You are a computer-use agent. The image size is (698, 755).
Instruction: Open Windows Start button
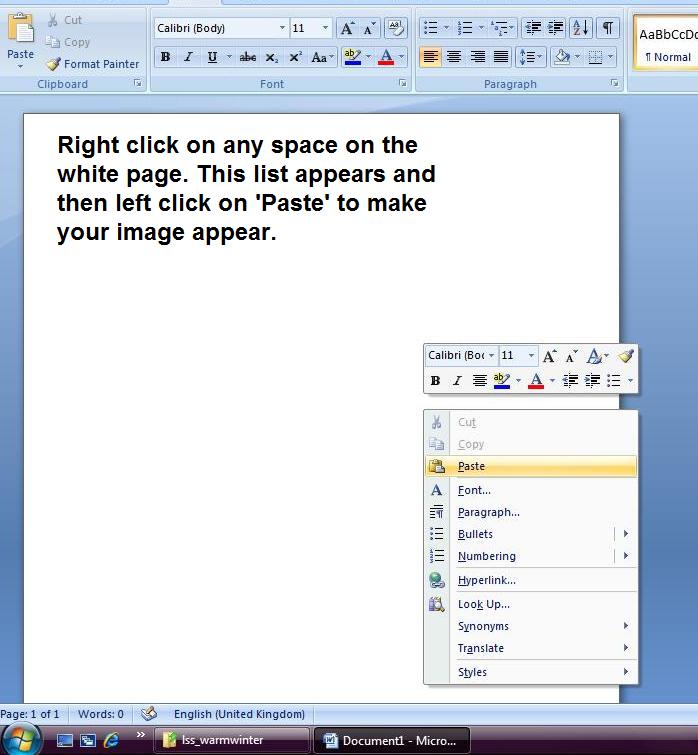tap(20, 740)
